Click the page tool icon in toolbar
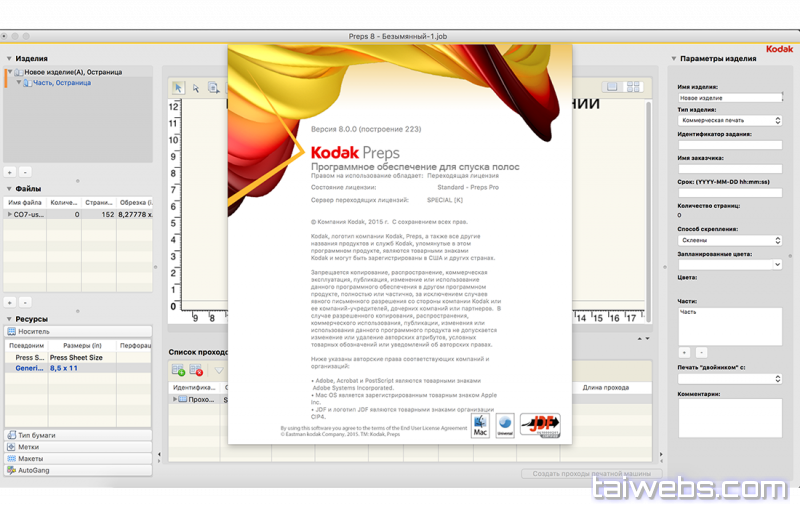800x516 pixels. 214,88
